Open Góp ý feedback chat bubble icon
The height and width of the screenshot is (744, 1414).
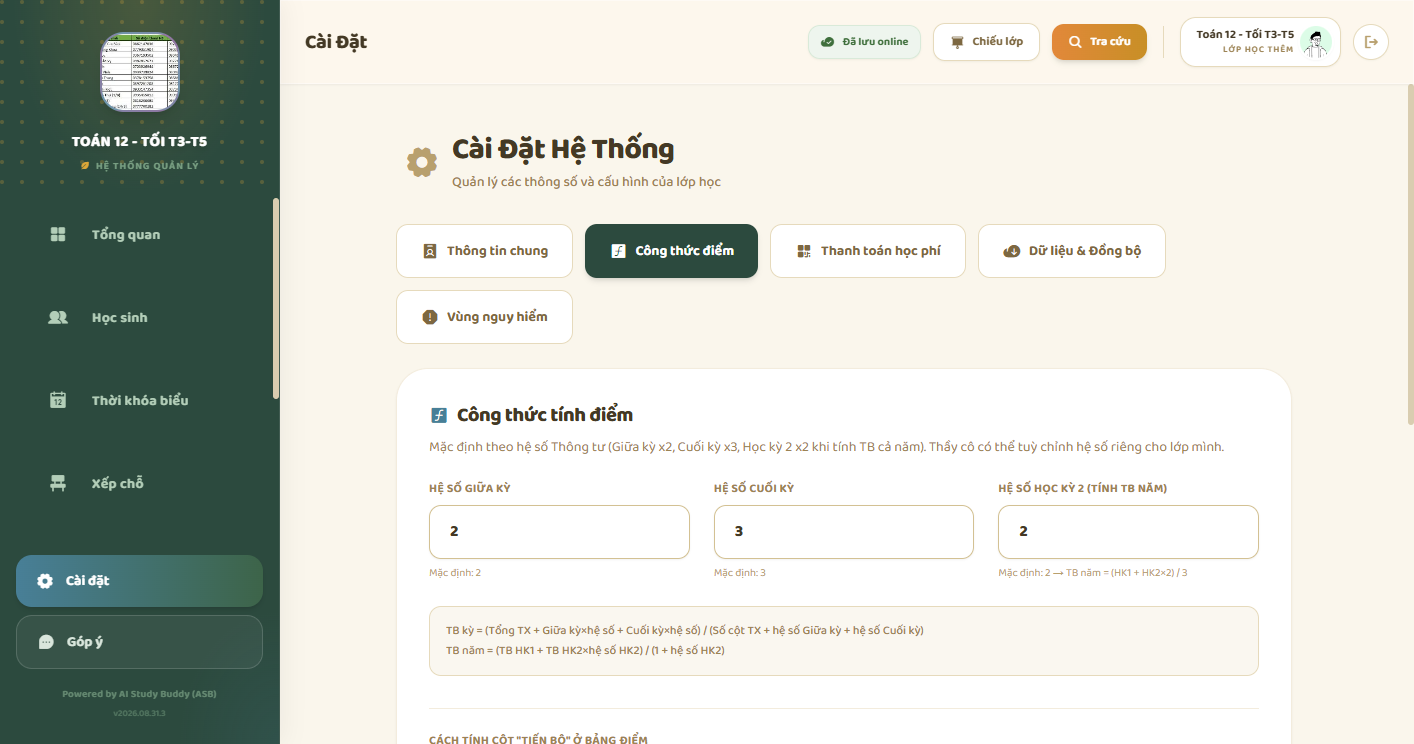46,642
